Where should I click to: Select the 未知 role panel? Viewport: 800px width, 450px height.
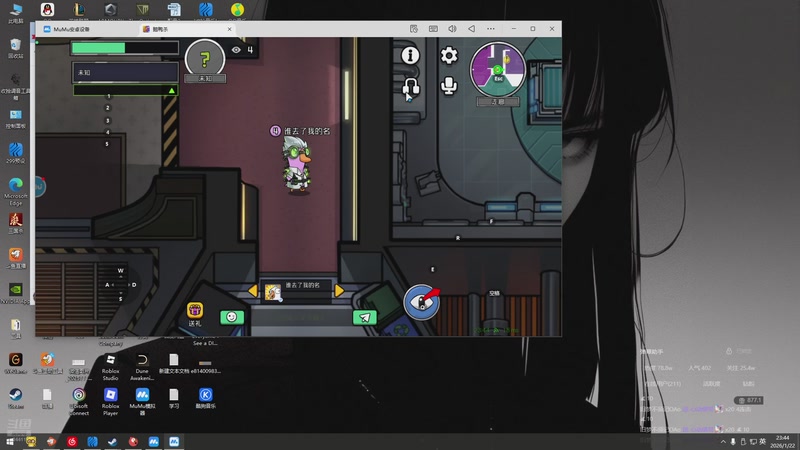click(x=125, y=72)
